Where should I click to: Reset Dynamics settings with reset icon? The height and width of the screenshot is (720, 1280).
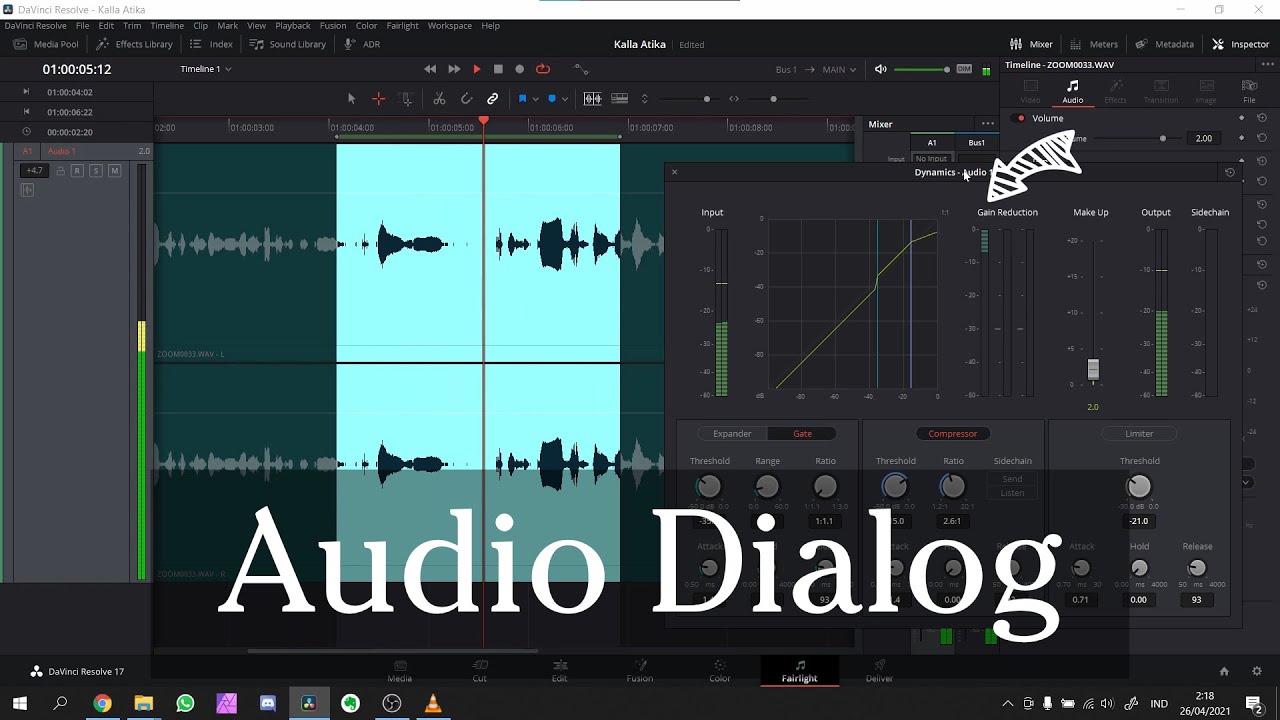coord(1230,172)
